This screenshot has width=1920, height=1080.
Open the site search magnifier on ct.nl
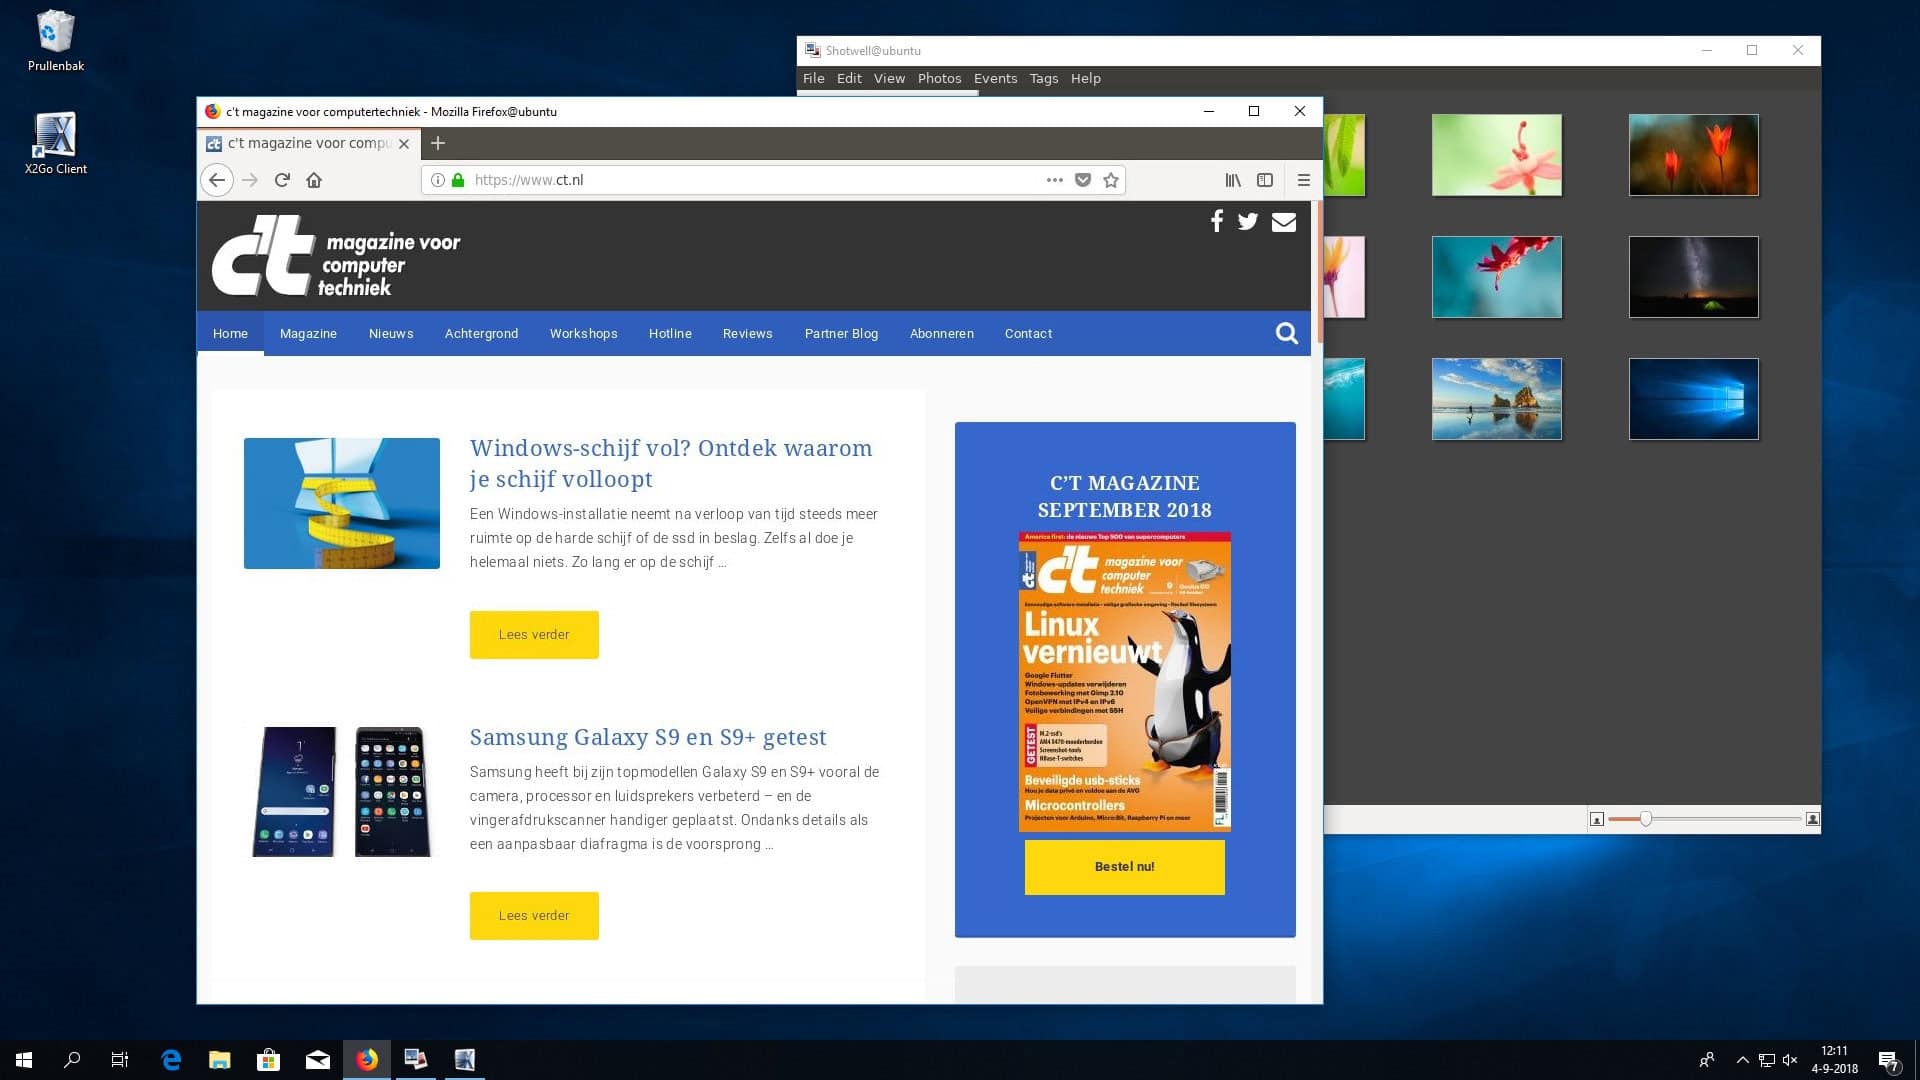point(1287,333)
